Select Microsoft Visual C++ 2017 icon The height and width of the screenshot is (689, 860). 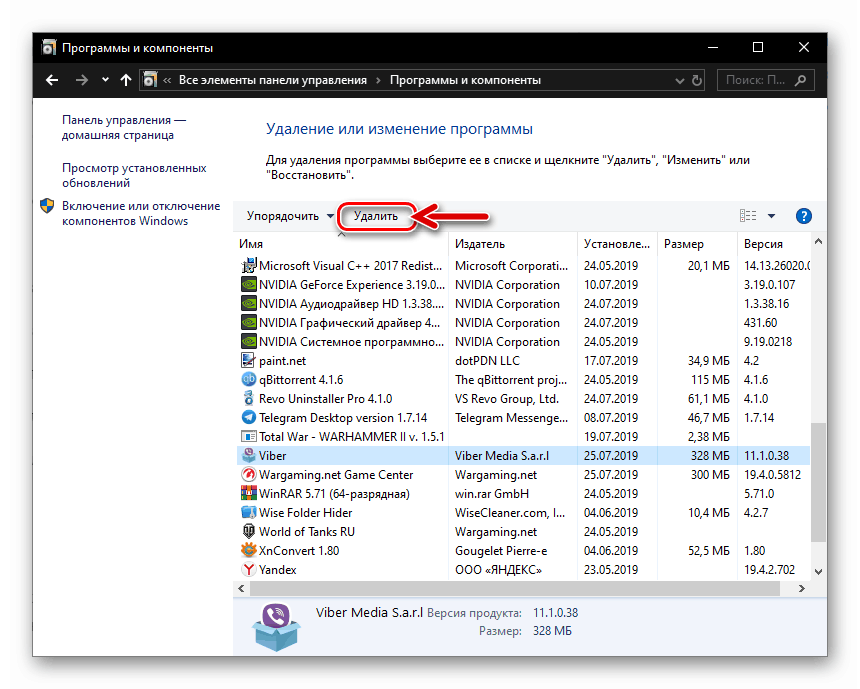[x=248, y=266]
